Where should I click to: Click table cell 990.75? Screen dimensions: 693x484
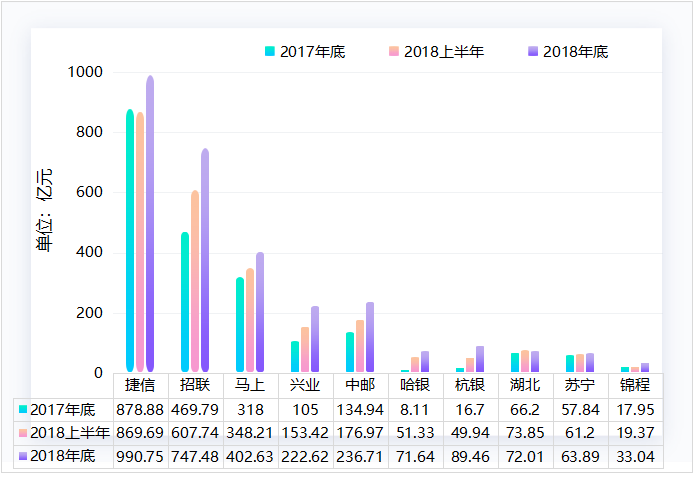click(x=141, y=456)
